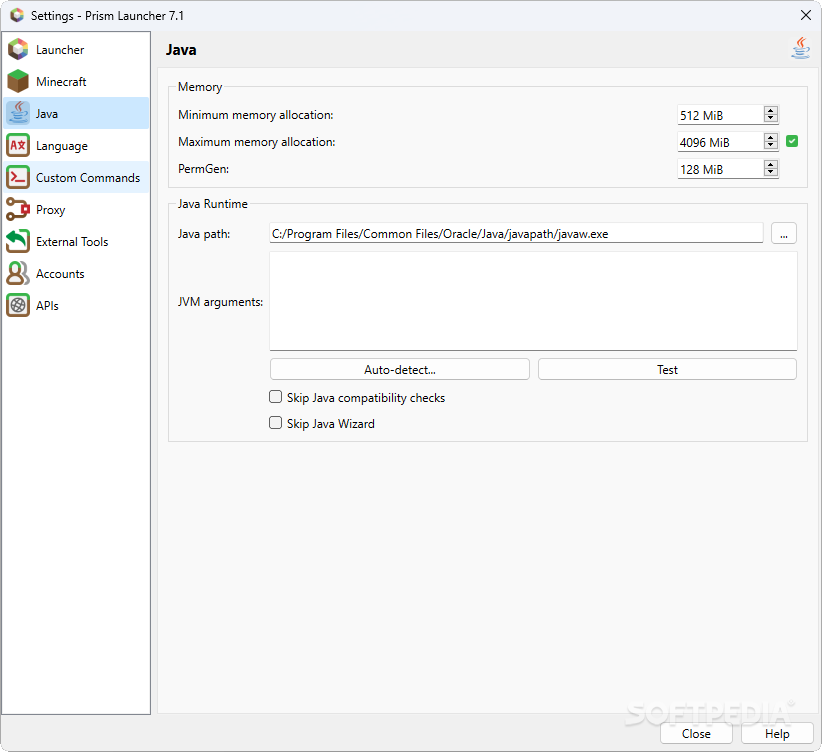
Task: Click the Prism Launcher title bar icon
Action: pyautogui.click(x=17, y=15)
